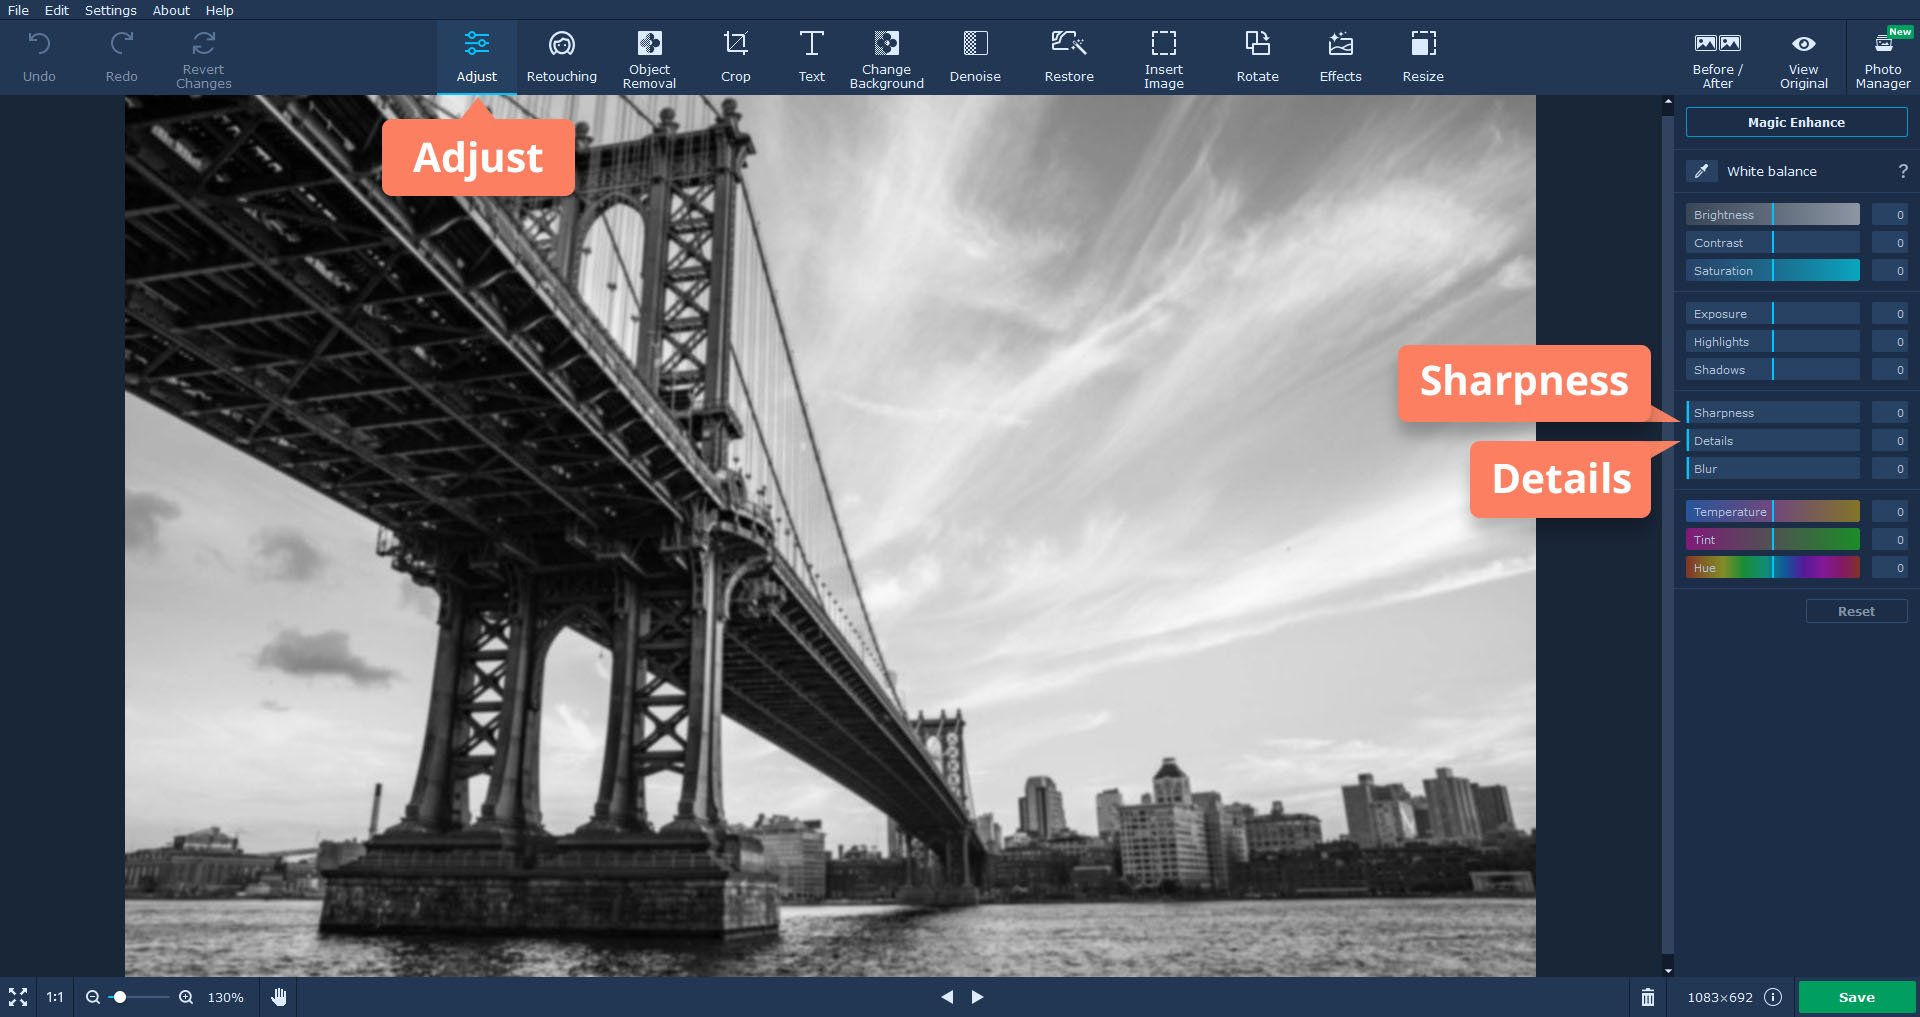The width and height of the screenshot is (1920, 1017).
Task: Click the Shadows slider
Action: (x=1773, y=370)
